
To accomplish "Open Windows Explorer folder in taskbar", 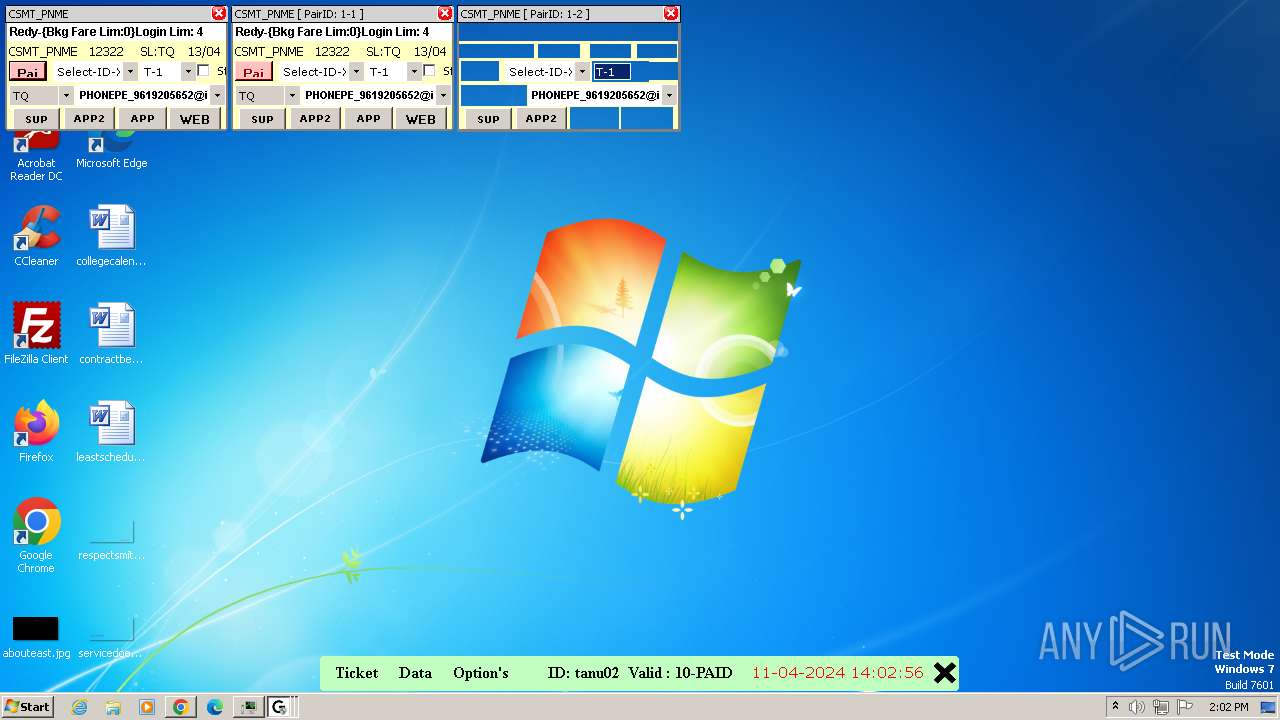I will coord(113,707).
